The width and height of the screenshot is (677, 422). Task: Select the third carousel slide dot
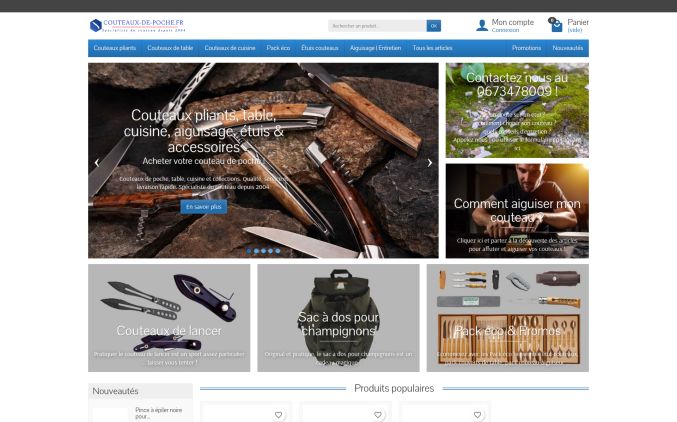click(263, 251)
